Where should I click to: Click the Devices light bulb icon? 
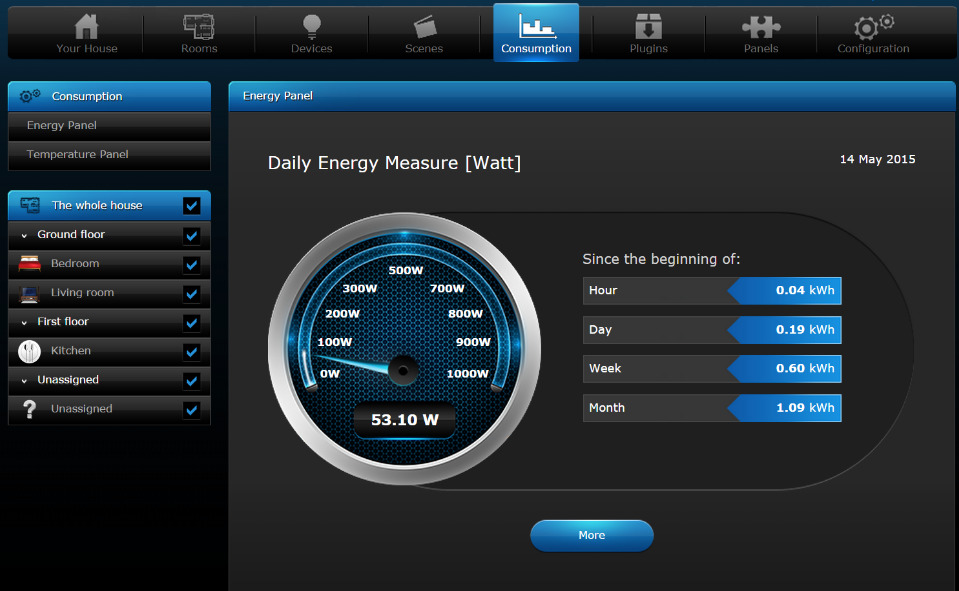pos(311,27)
